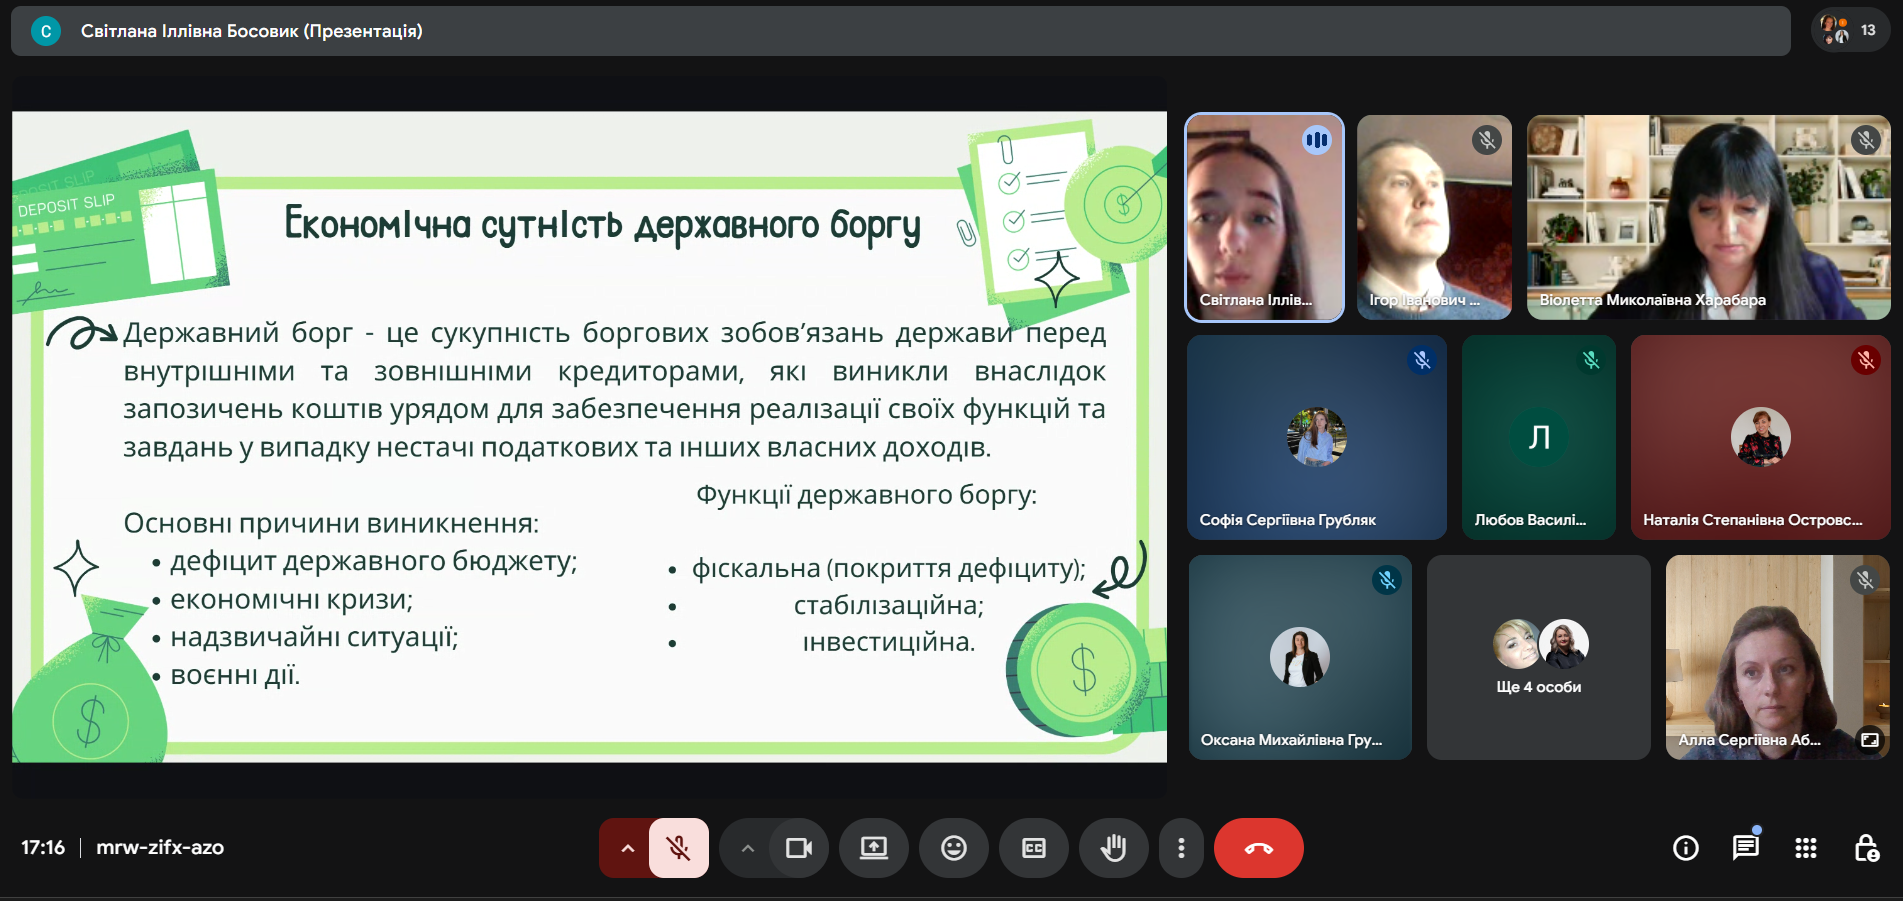This screenshot has width=1903, height=901.
Task: Click 'інвестиційна.' text on slide
Action: tap(888, 642)
